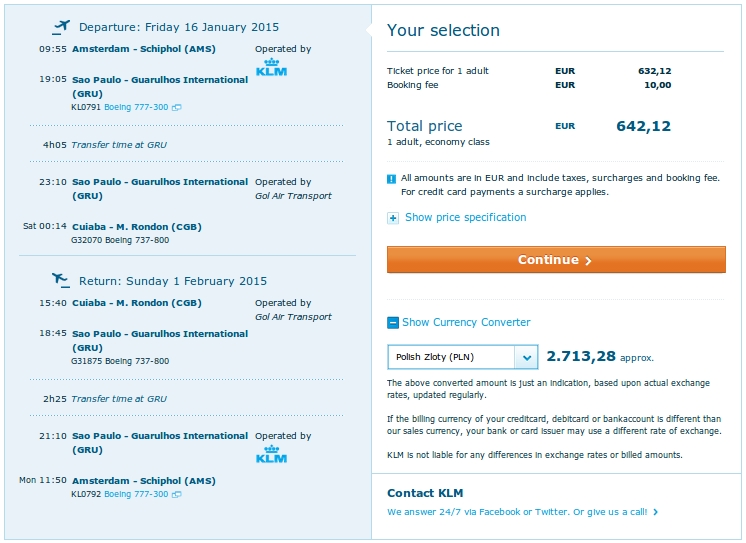Open popup icon next to KL0791 Boeing 777-300
Image resolution: width=746 pixels, height=543 pixels.
click(177, 108)
